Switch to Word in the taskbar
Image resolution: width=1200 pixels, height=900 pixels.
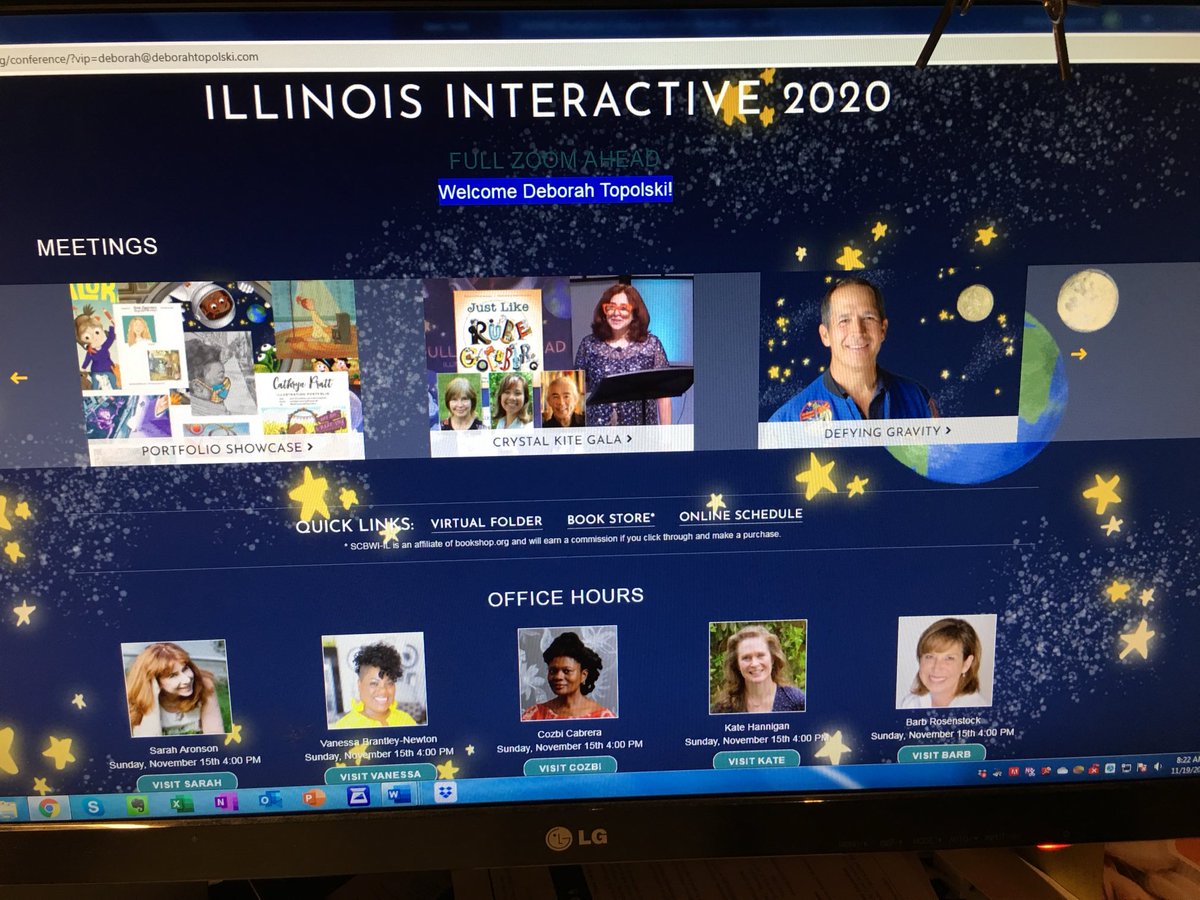(399, 795)
